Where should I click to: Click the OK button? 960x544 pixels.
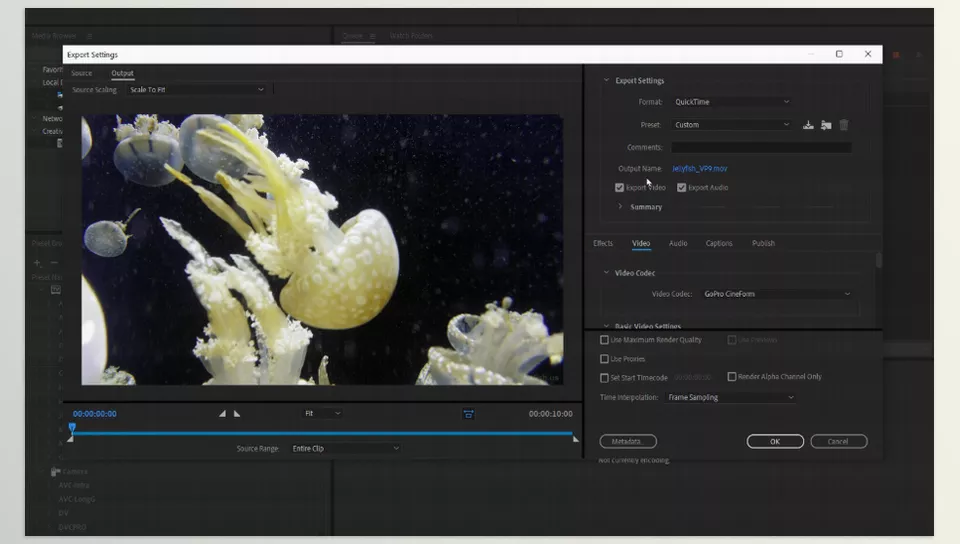(x=775, y=441)
